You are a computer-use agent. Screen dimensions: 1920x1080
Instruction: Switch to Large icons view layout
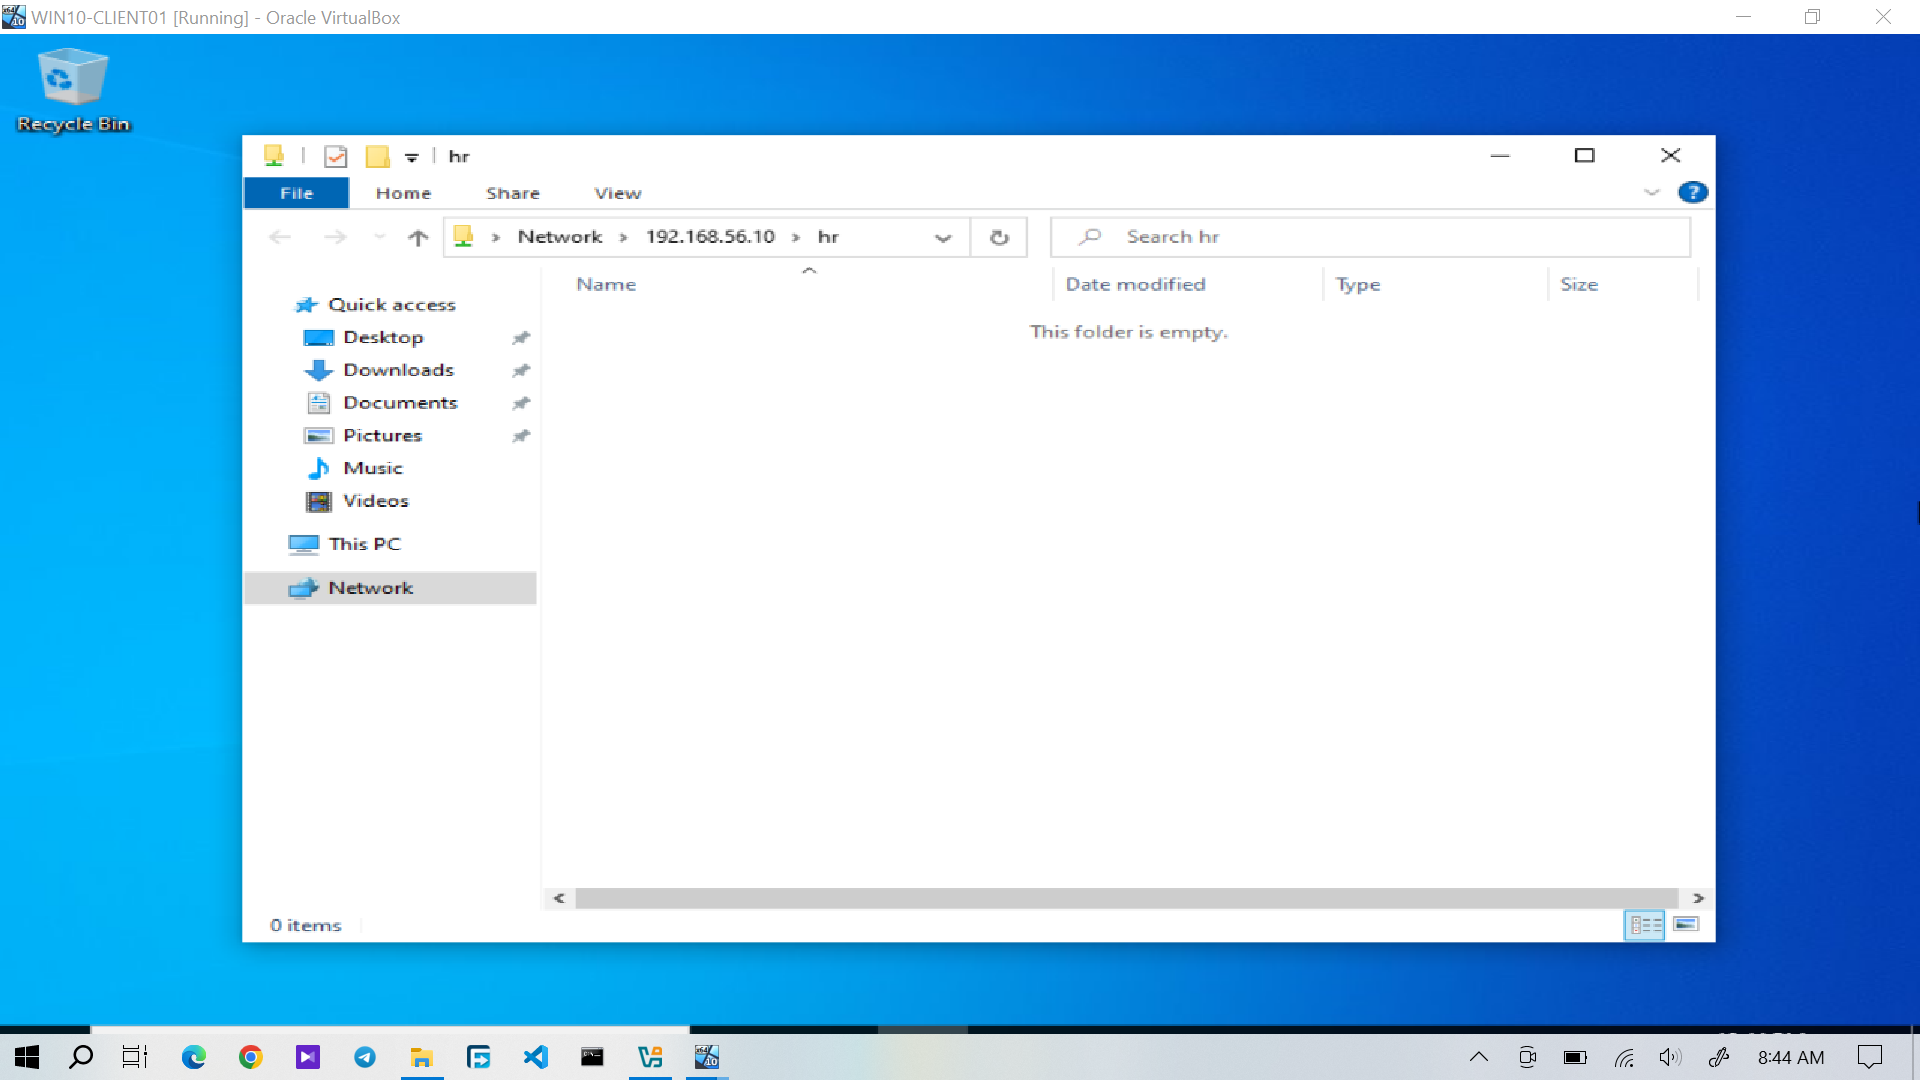(1686, 925)
